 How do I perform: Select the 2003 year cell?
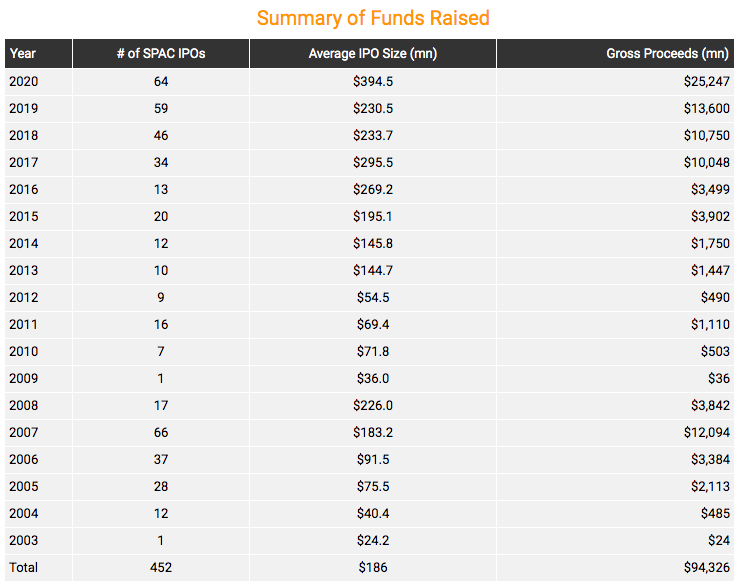tap(23, 540)
